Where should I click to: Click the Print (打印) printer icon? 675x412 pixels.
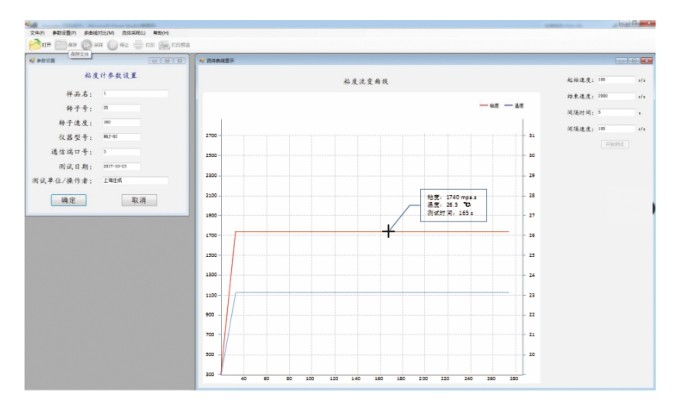(x=139, y=45)
